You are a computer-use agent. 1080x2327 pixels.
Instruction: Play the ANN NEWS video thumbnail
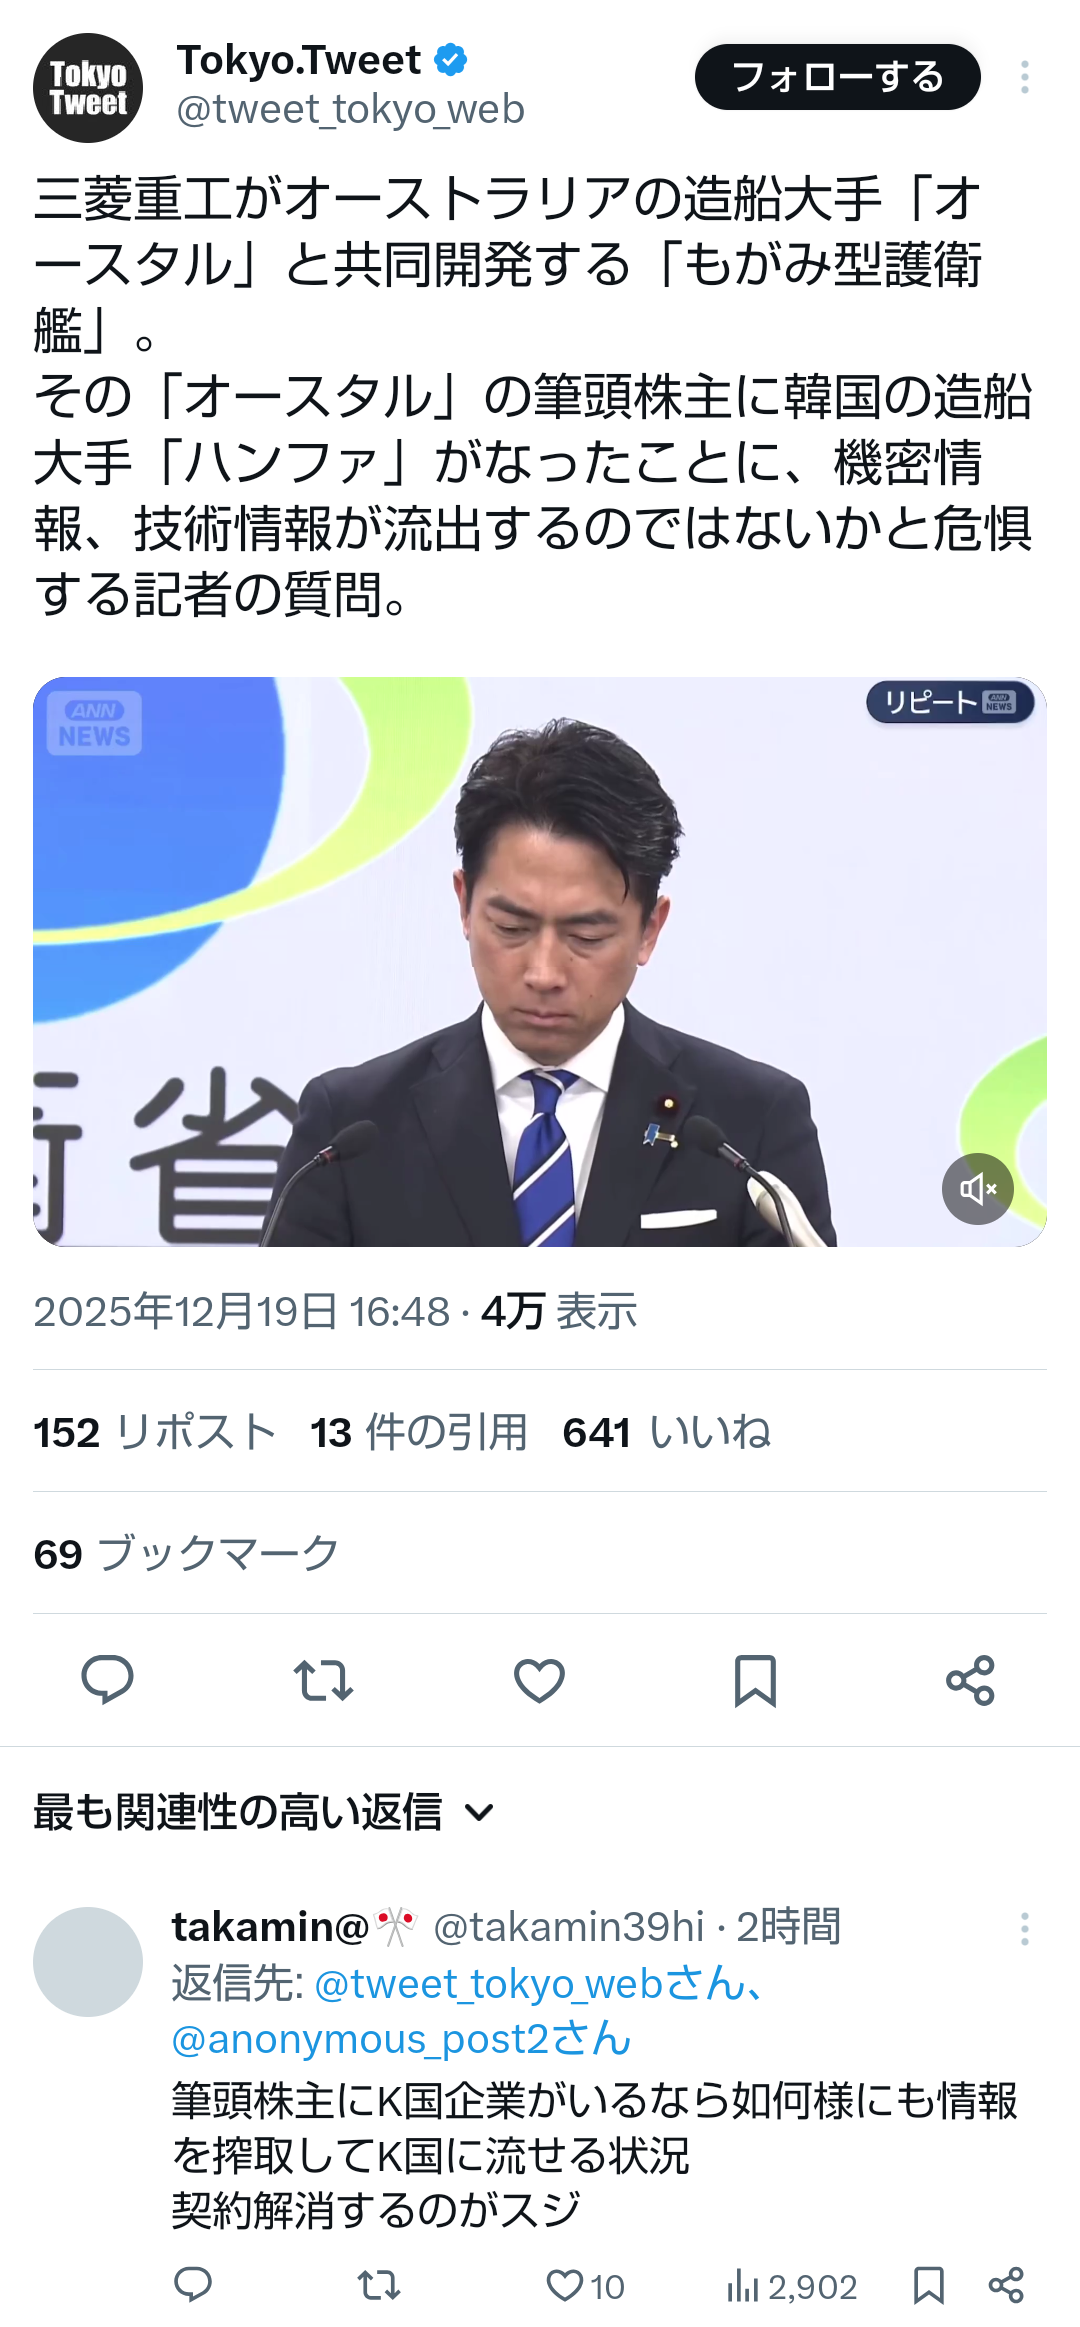(540, 962)
